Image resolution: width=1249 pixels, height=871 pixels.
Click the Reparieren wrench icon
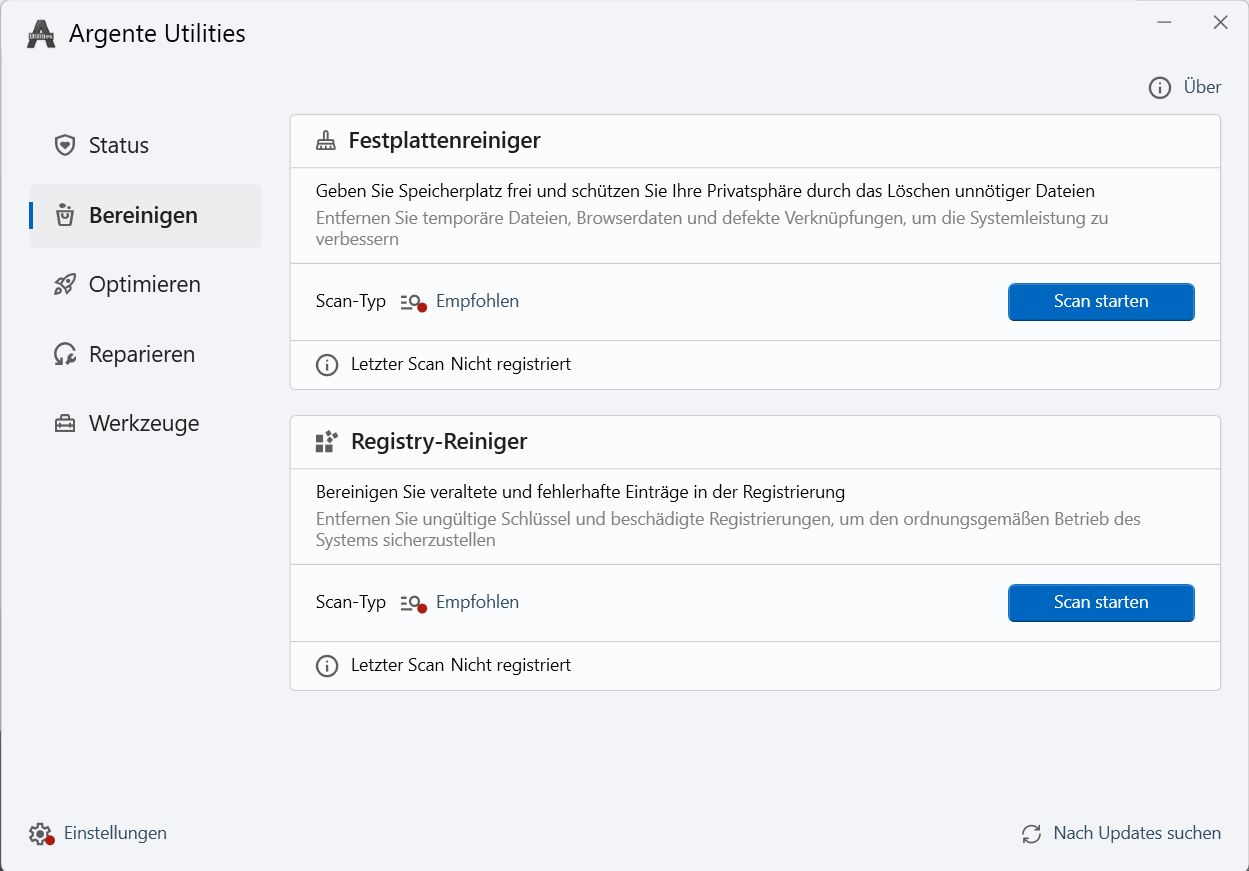click(x=65, y=355)
